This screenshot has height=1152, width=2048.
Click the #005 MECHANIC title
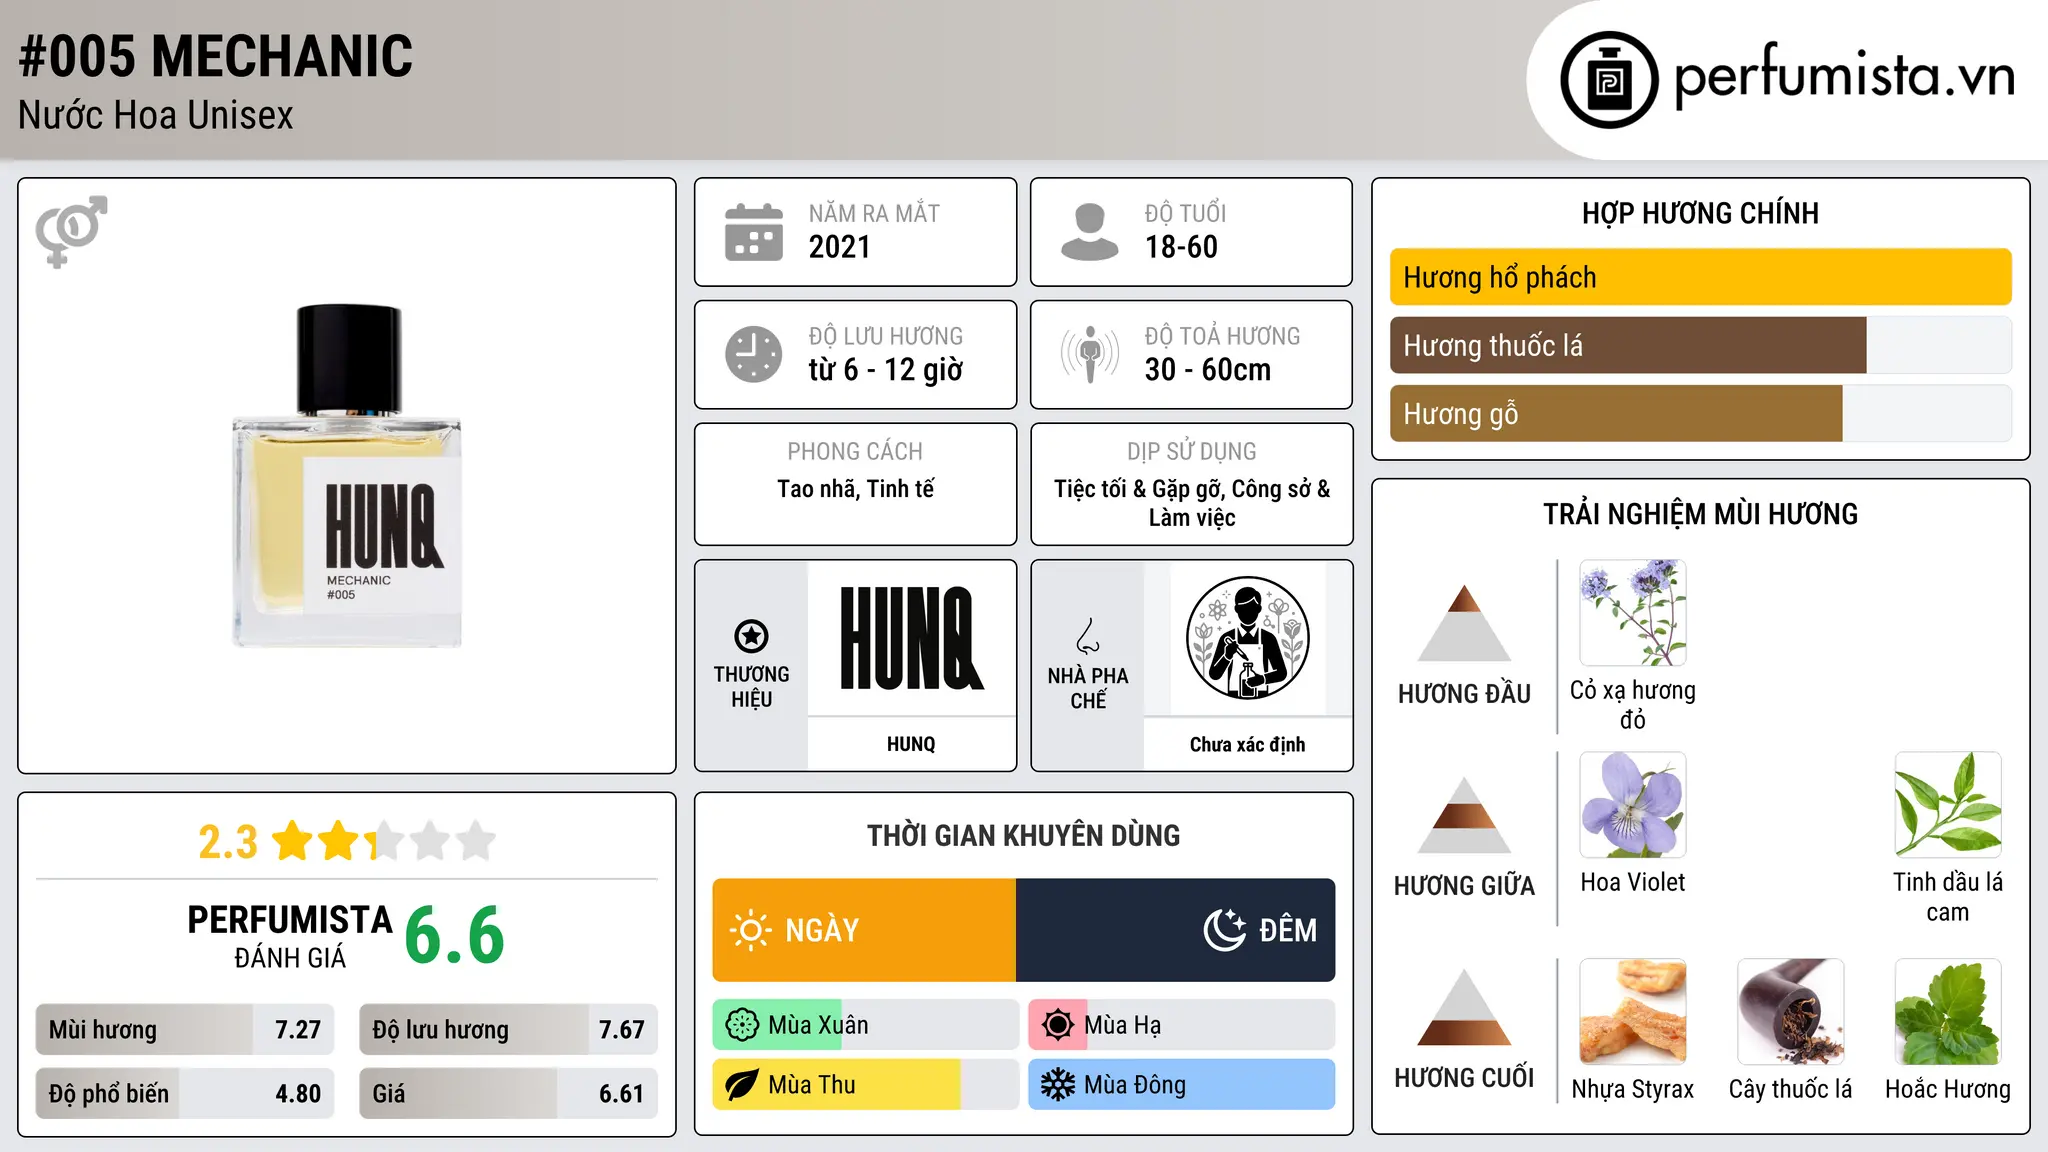coord(216,56)
